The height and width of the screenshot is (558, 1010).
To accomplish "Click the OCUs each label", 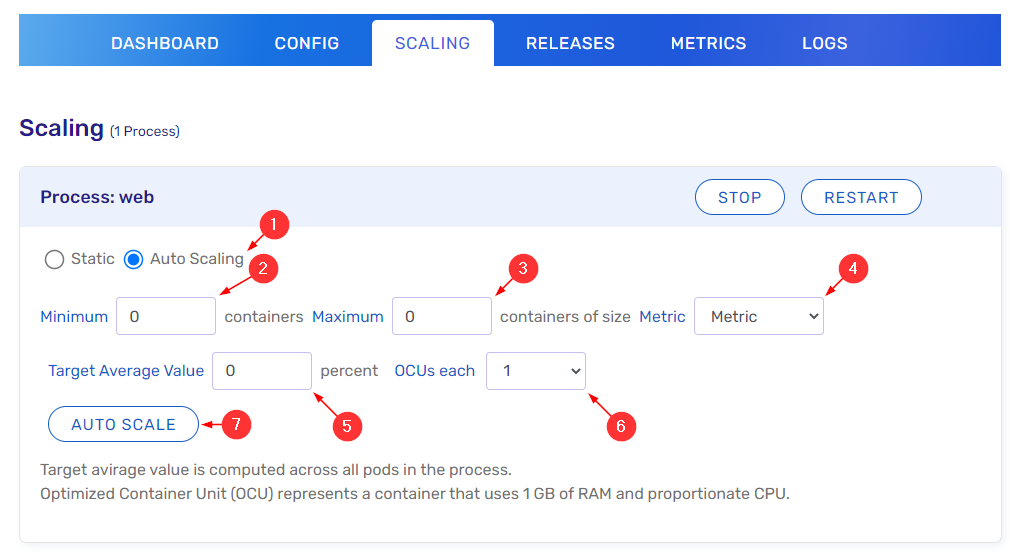I will pyautogui.click(x=434, y=370).
